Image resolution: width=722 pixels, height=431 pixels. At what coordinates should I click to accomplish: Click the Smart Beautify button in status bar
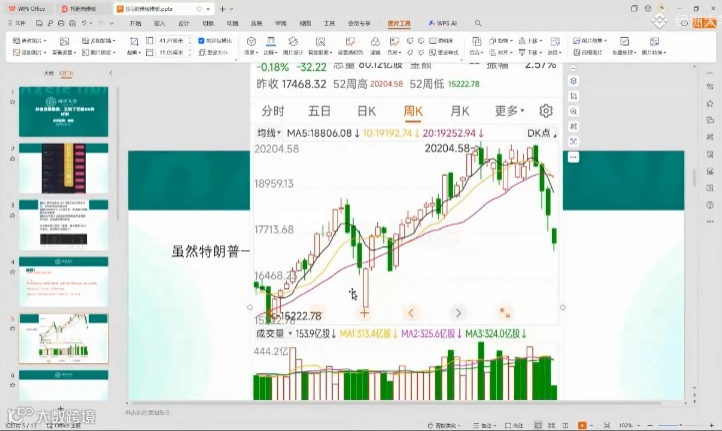pyautogui.click(x=444, y=425)
